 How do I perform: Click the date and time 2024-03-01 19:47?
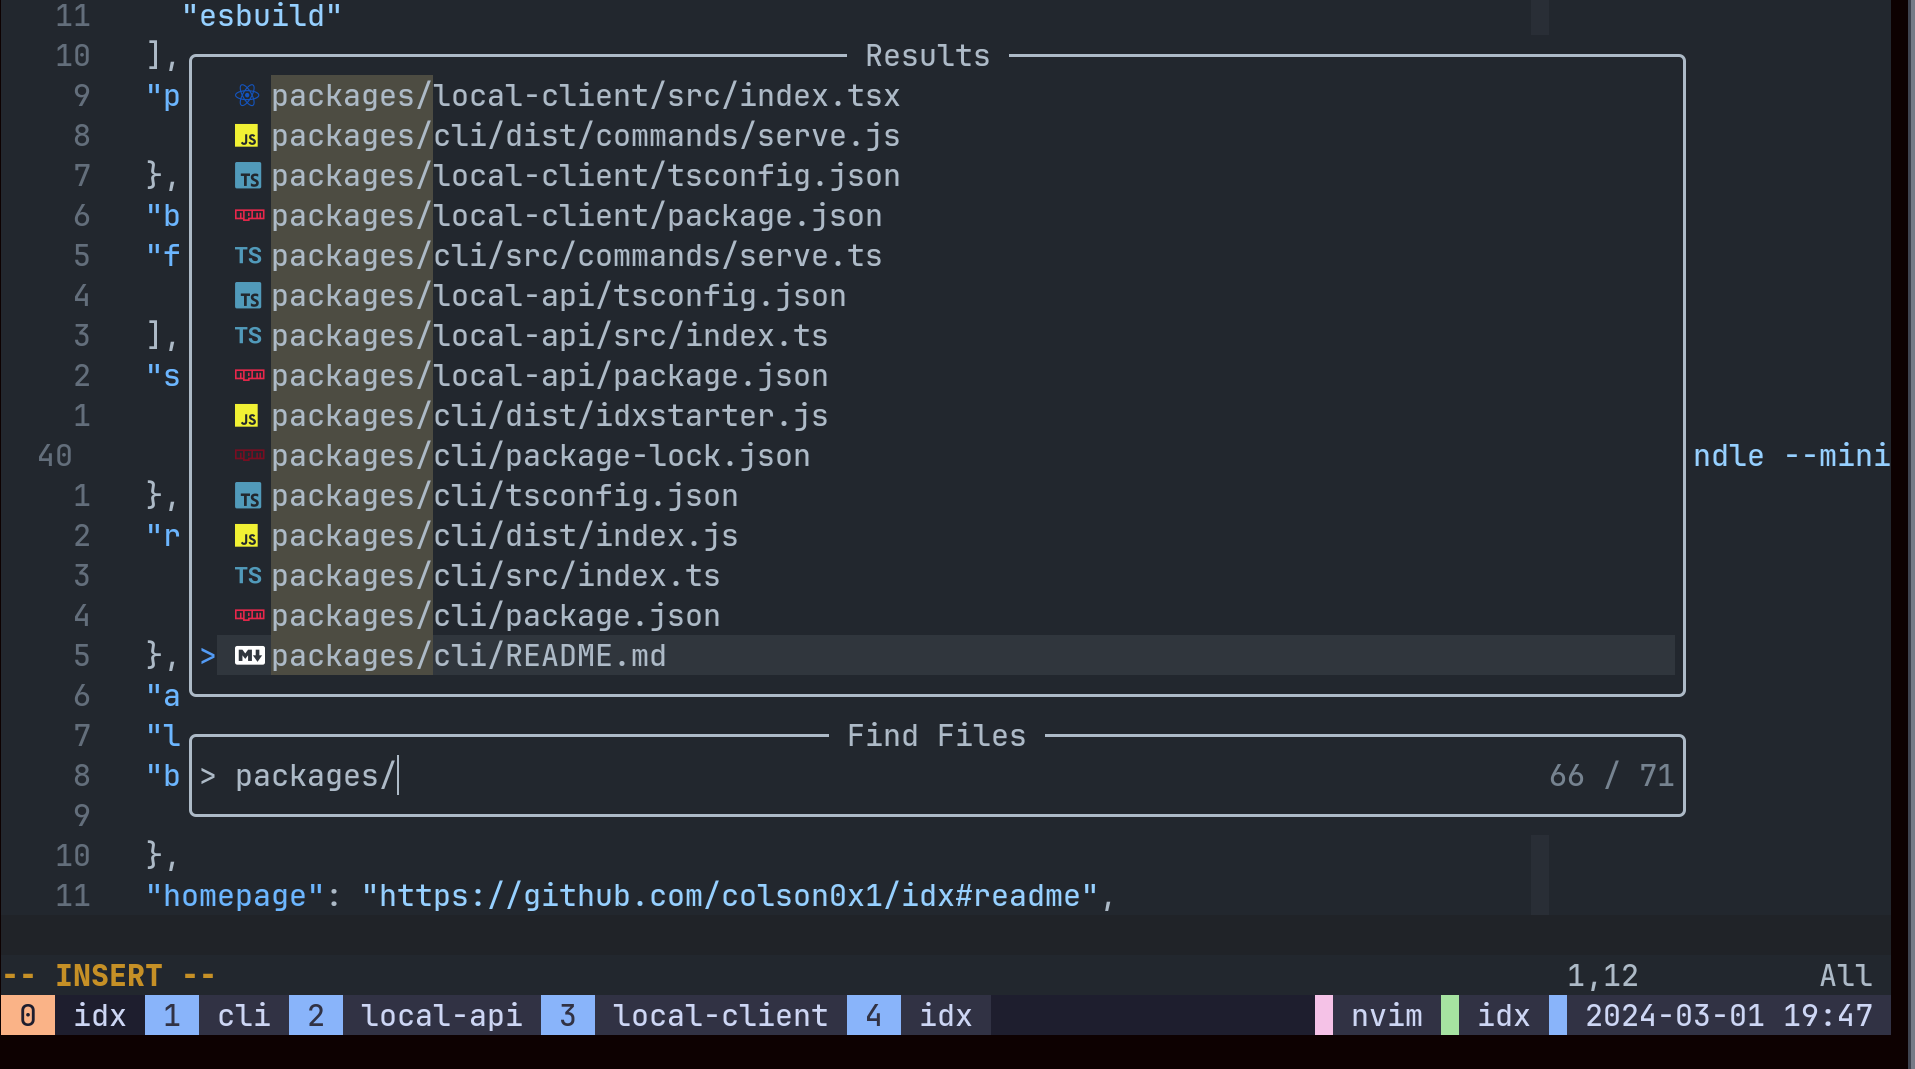1728,1016
